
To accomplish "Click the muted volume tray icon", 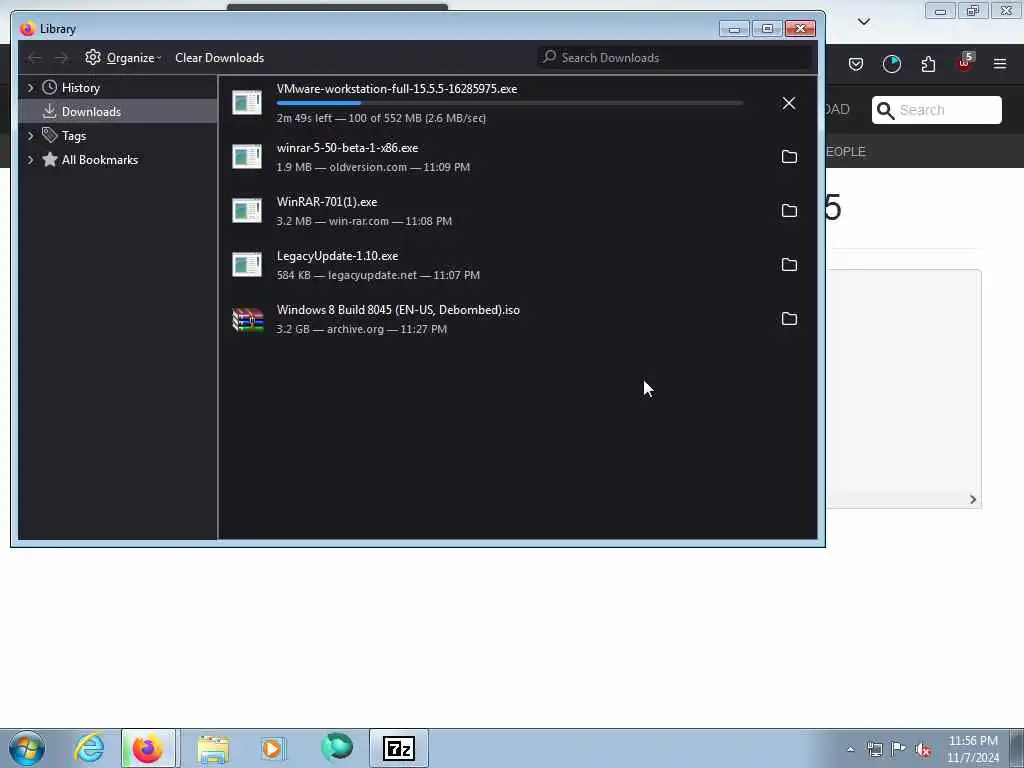I will point(923,750).
